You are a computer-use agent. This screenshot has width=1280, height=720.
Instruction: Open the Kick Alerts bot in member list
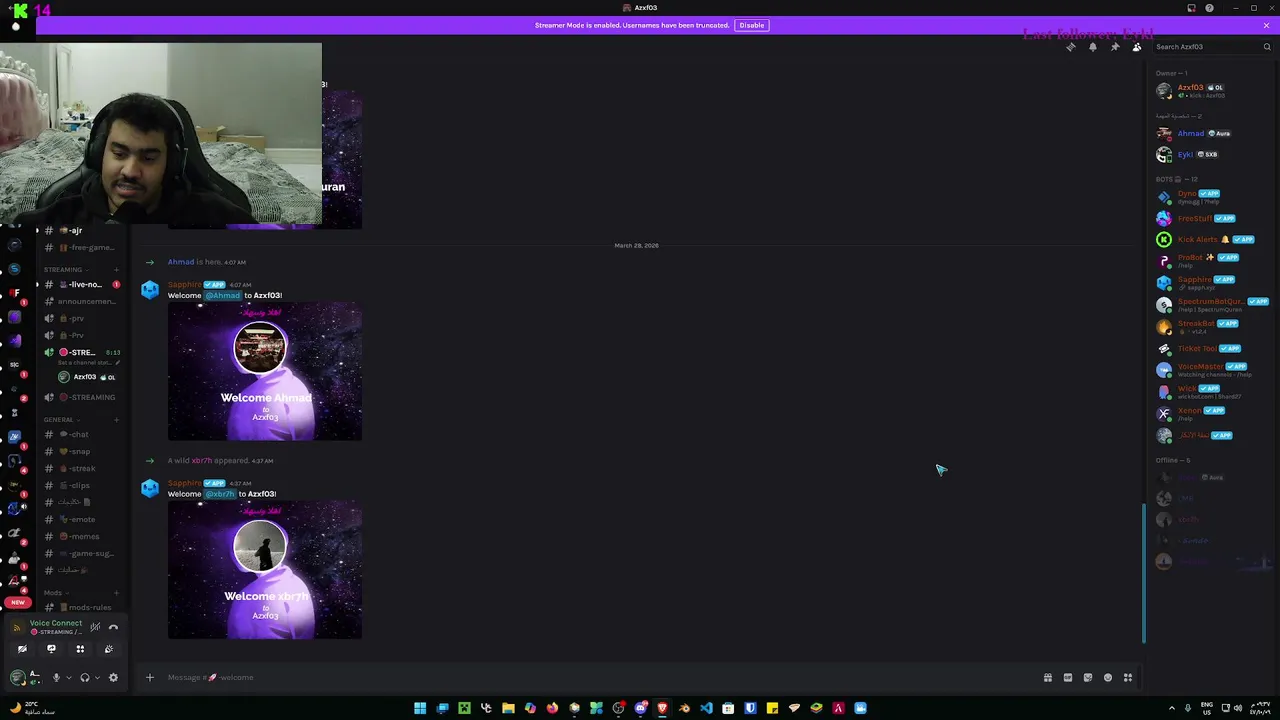pos(1212,240)
